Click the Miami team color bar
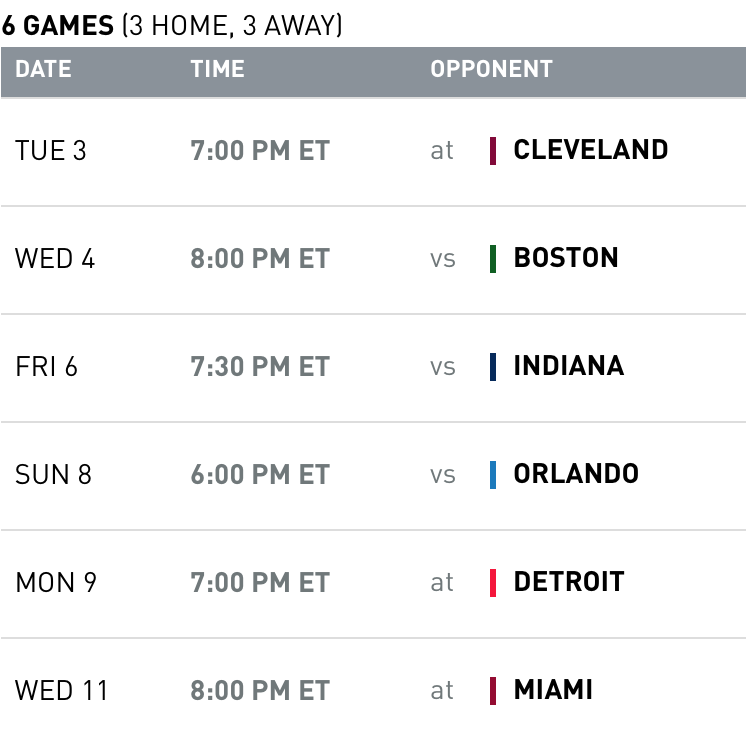Image resolution: width=746 pixels, height=746 pixels. point(493,691)
